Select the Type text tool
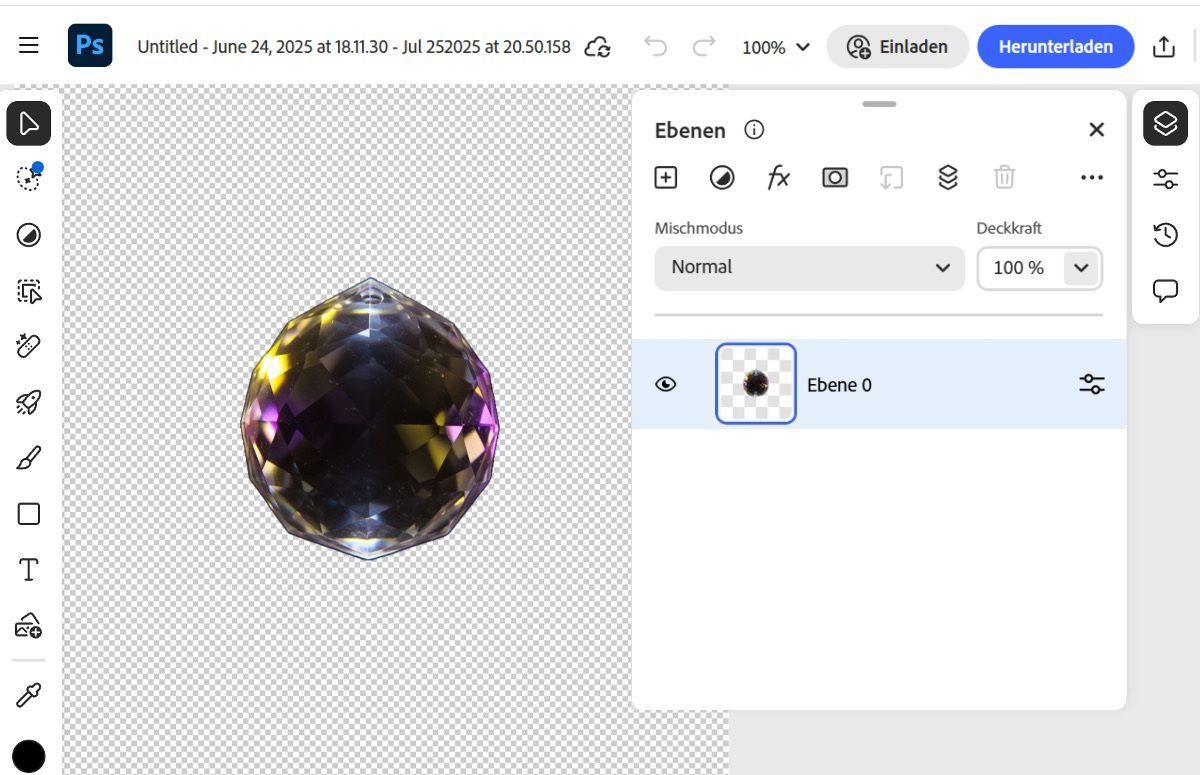1200x775 pixels. coord(29,570)
